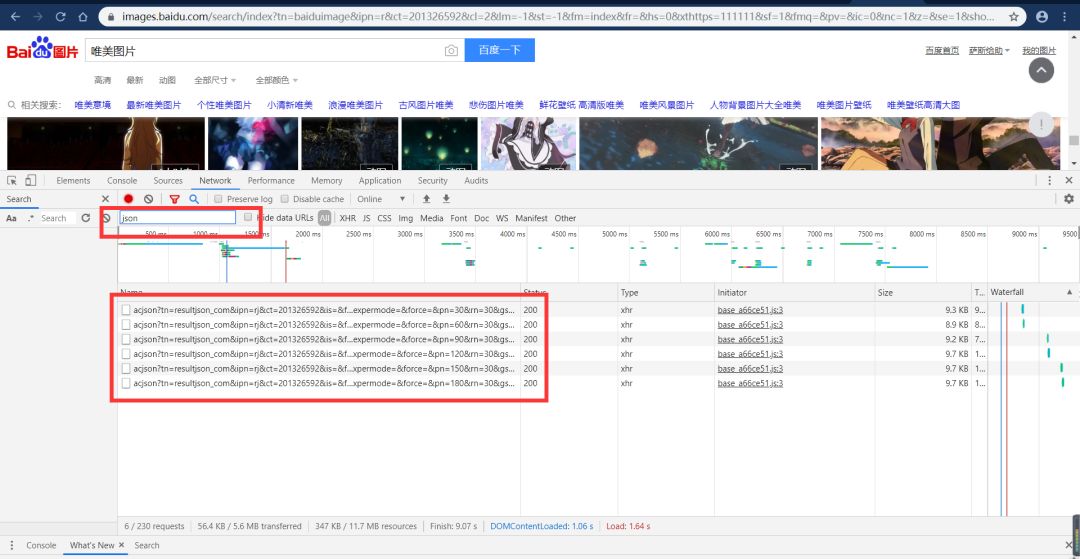
Task: Expand the 萨斯给助 account dropdown
Action: coord(989,50)
